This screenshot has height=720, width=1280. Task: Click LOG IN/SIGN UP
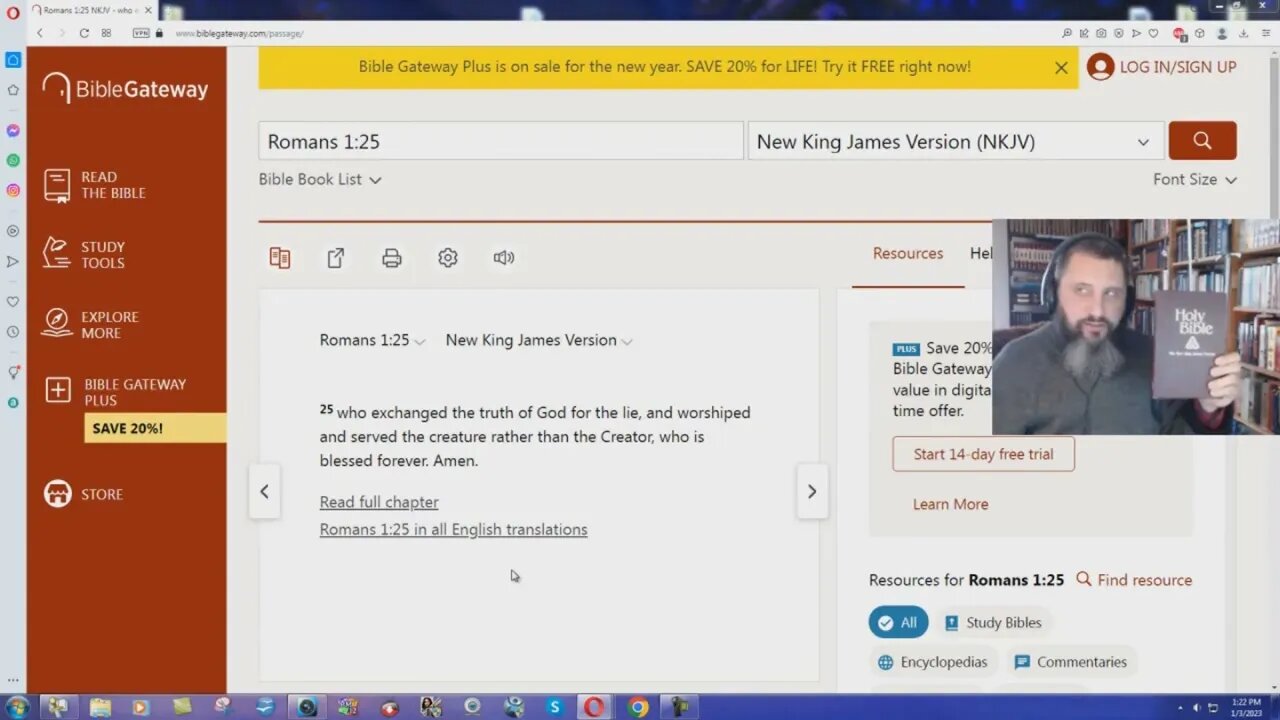click(x=1178, y=67)
